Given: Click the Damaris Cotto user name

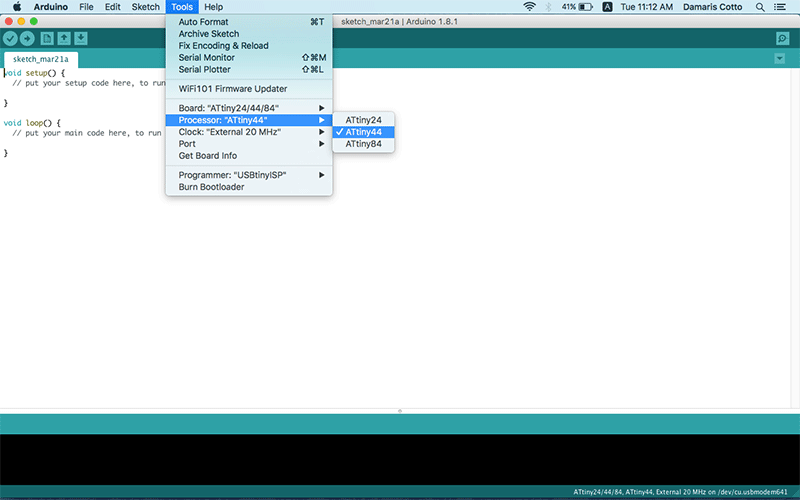Looking at the screenshot, I should (x=712, y=7).
